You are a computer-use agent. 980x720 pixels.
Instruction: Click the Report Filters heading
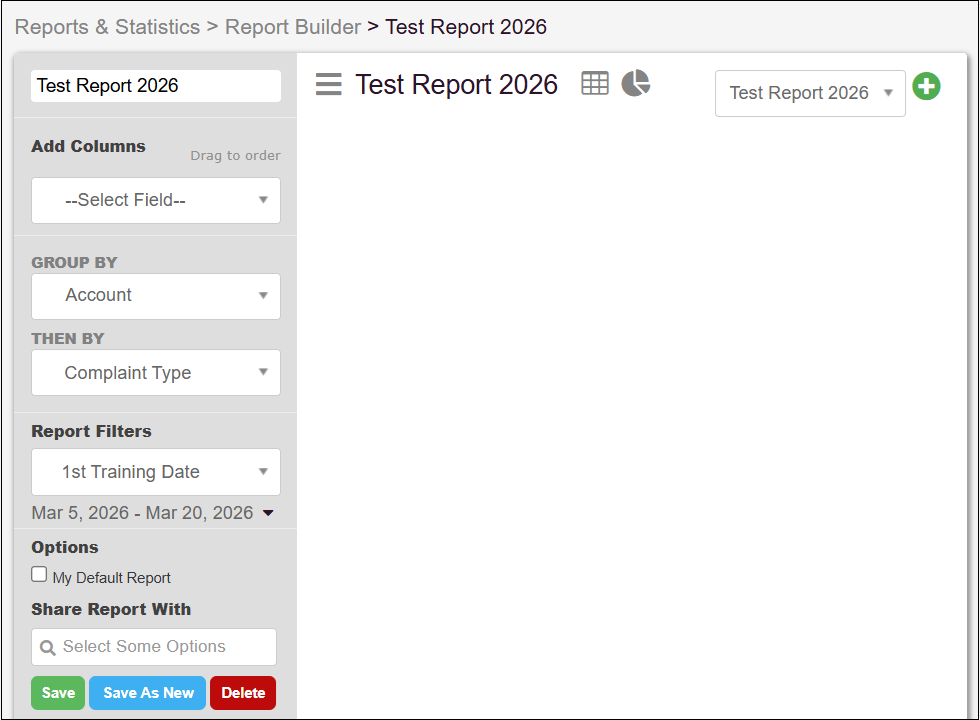coord(91,431)
